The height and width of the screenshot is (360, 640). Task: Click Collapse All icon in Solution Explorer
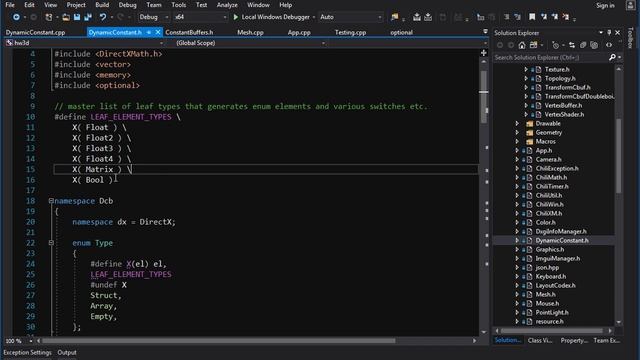point(583,45)
